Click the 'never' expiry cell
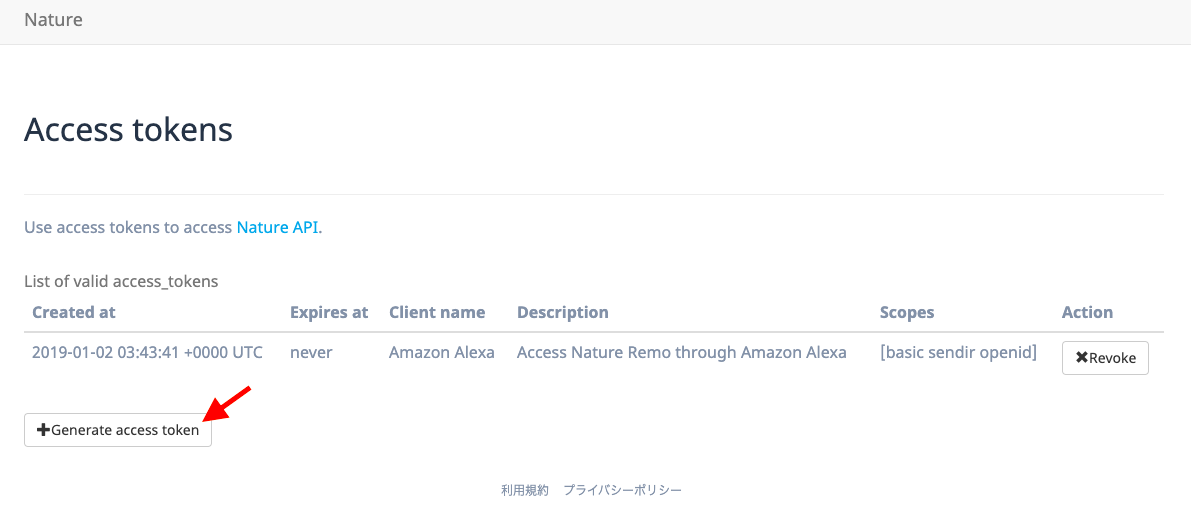 tap(311, 353)
